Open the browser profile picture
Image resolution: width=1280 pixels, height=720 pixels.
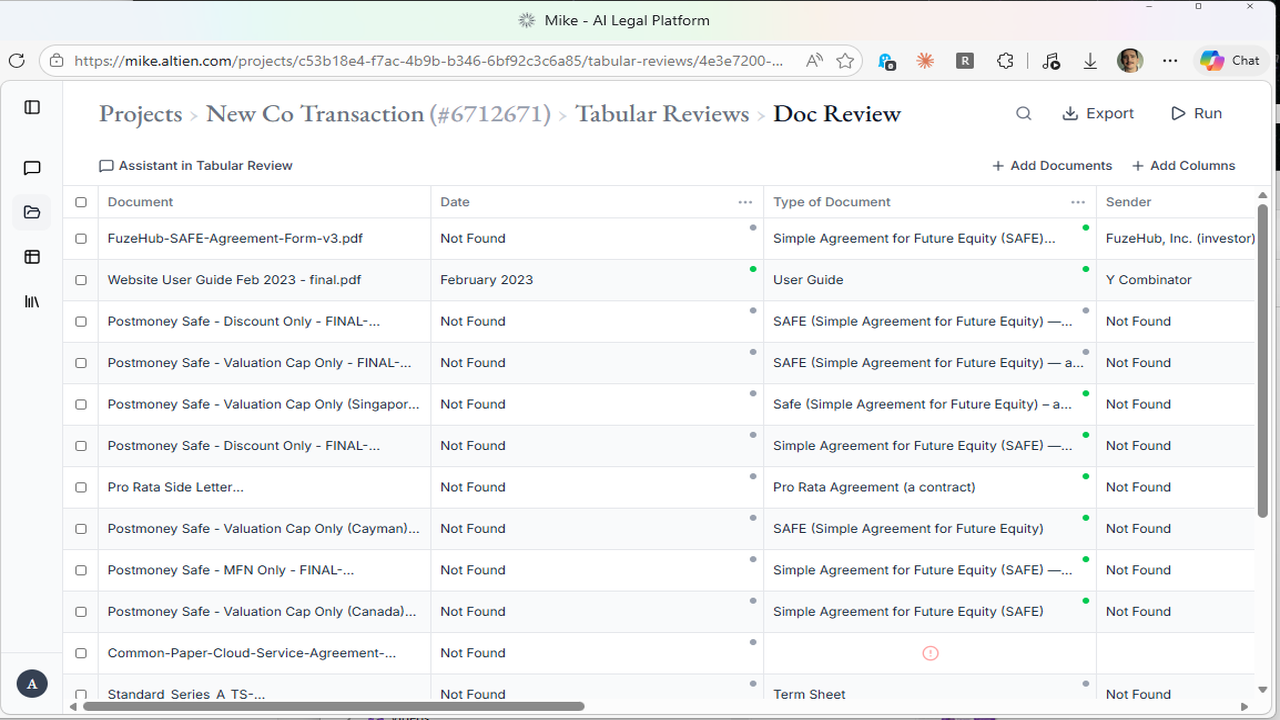click(1130, 61)
